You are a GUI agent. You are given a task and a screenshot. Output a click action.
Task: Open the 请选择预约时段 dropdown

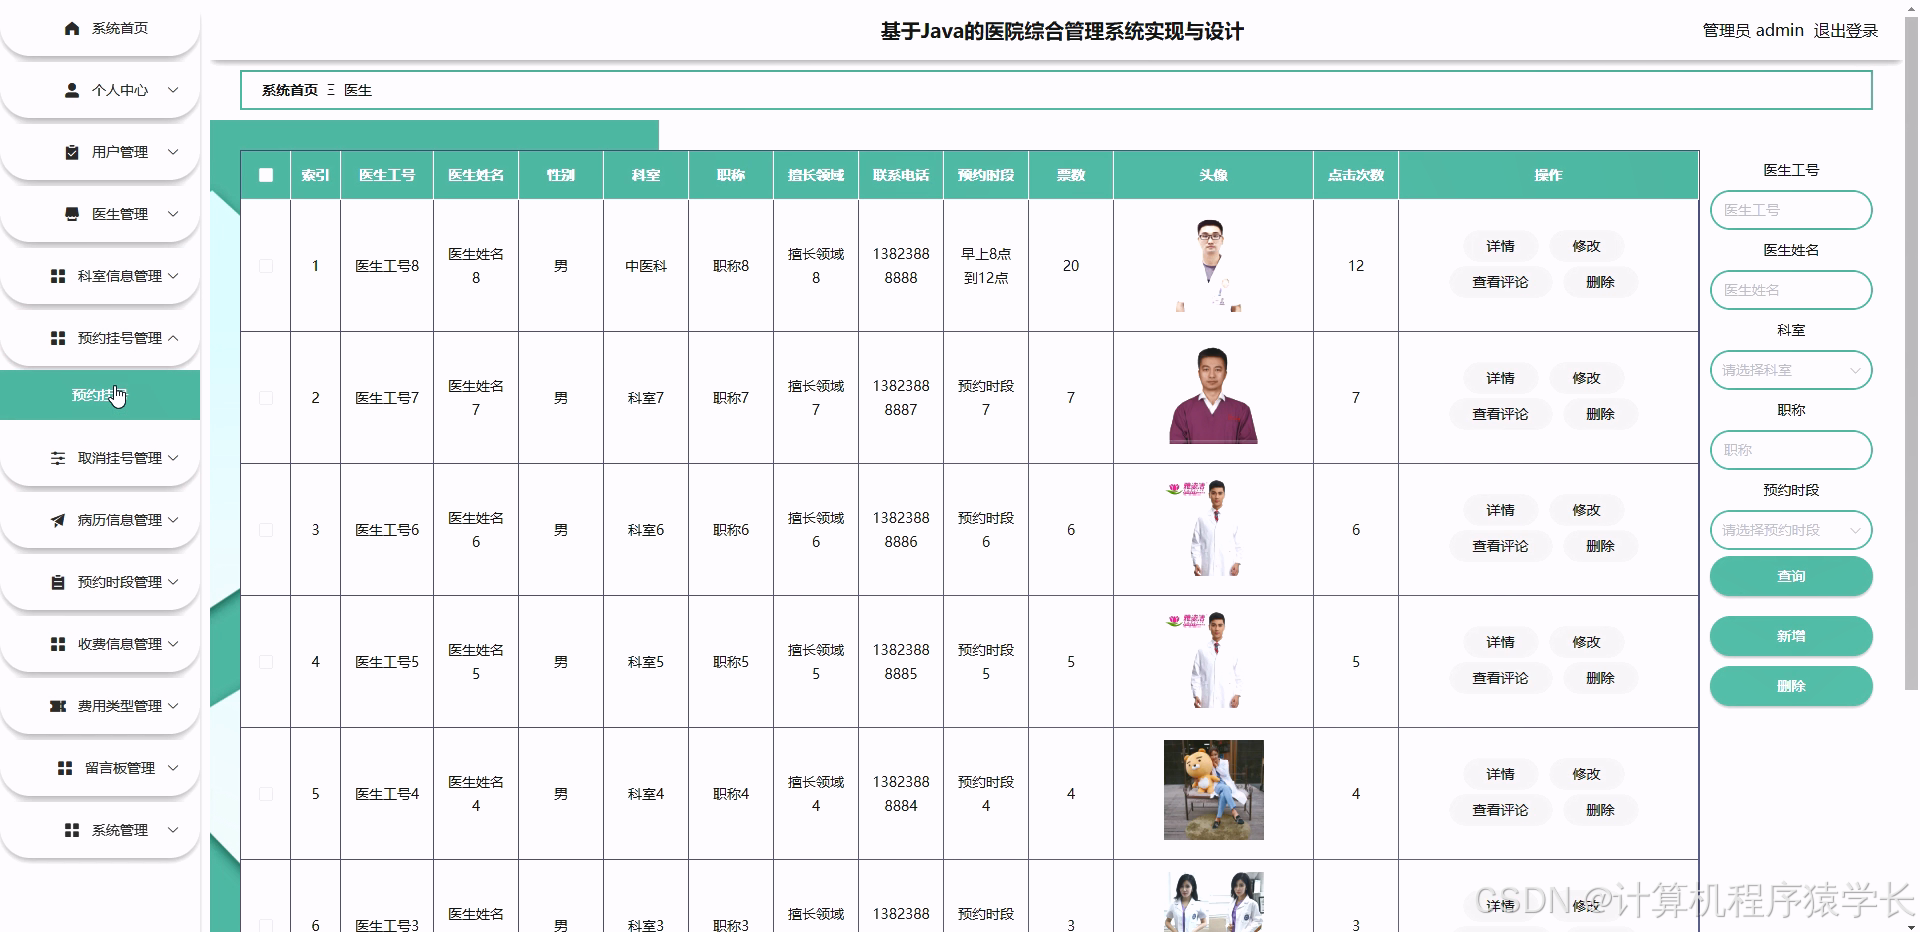(x=1791, y=530)
